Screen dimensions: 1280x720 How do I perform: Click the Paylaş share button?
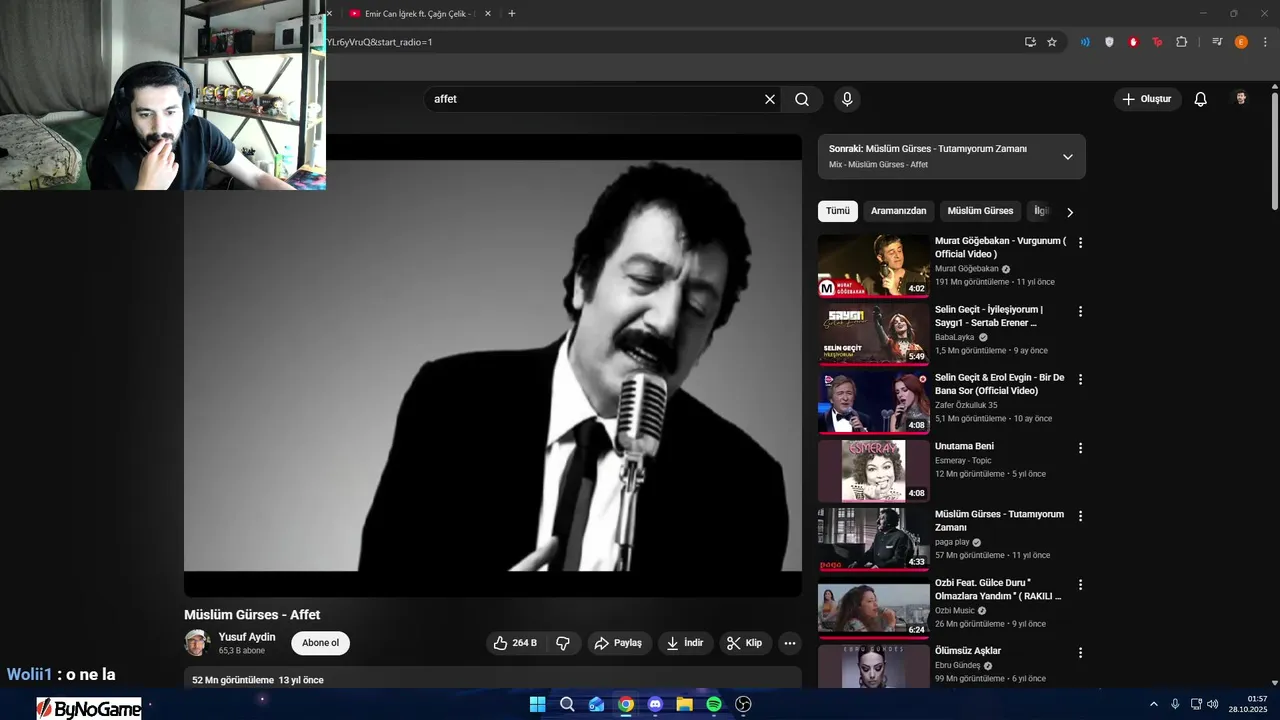click(x=619, y=643)
